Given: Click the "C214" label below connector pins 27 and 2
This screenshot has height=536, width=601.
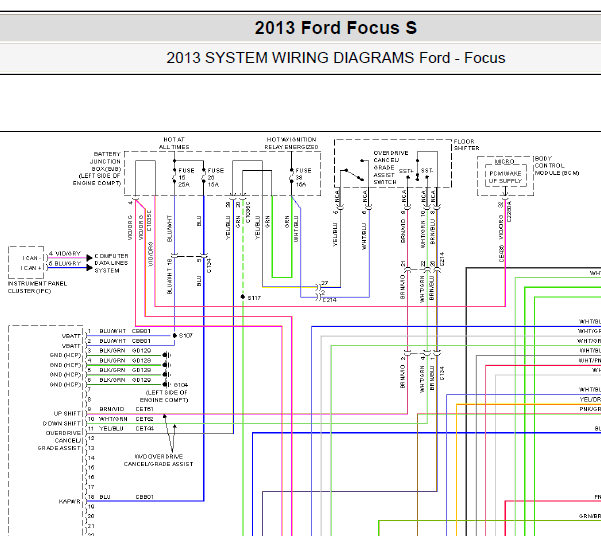Looking at the screenshot, I should (329, 300).
